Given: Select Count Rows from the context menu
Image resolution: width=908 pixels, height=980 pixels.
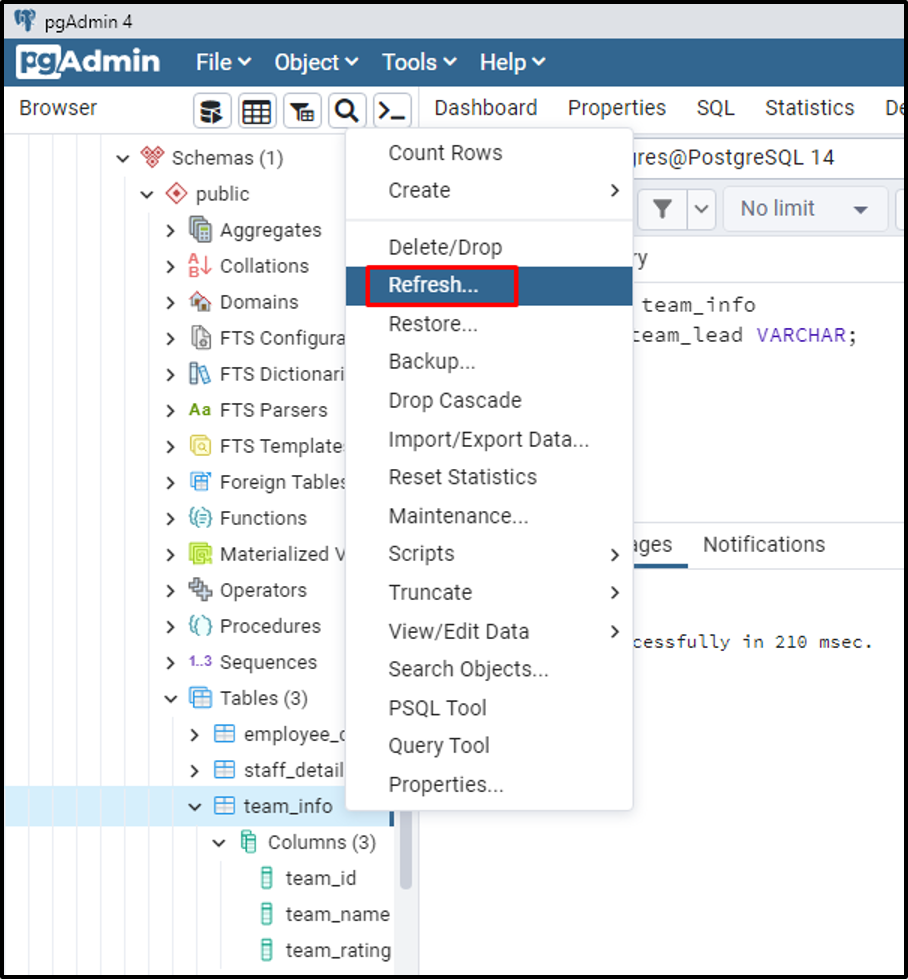Looking at the screenshot, I should point(445,152).
